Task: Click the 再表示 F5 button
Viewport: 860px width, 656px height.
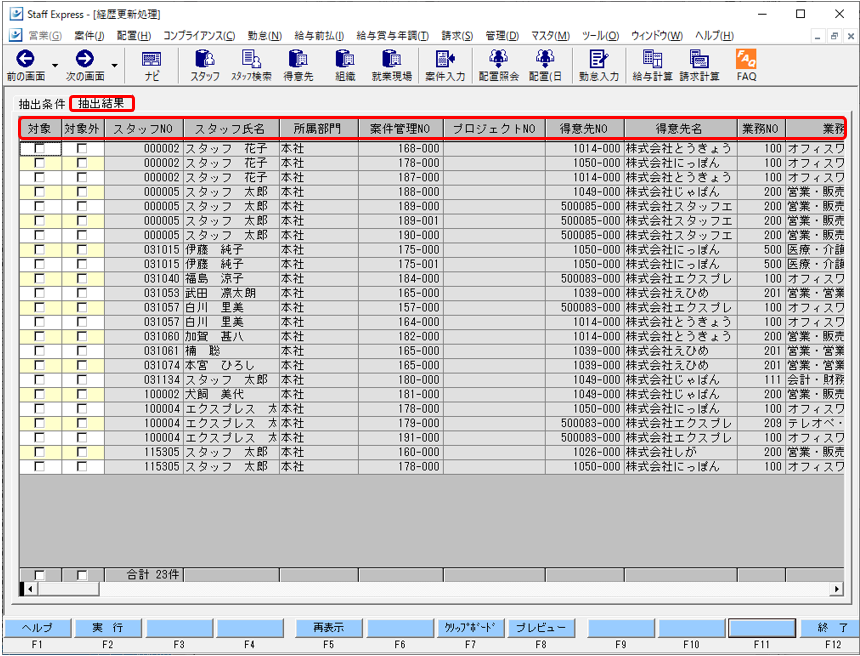Action: 329,627
